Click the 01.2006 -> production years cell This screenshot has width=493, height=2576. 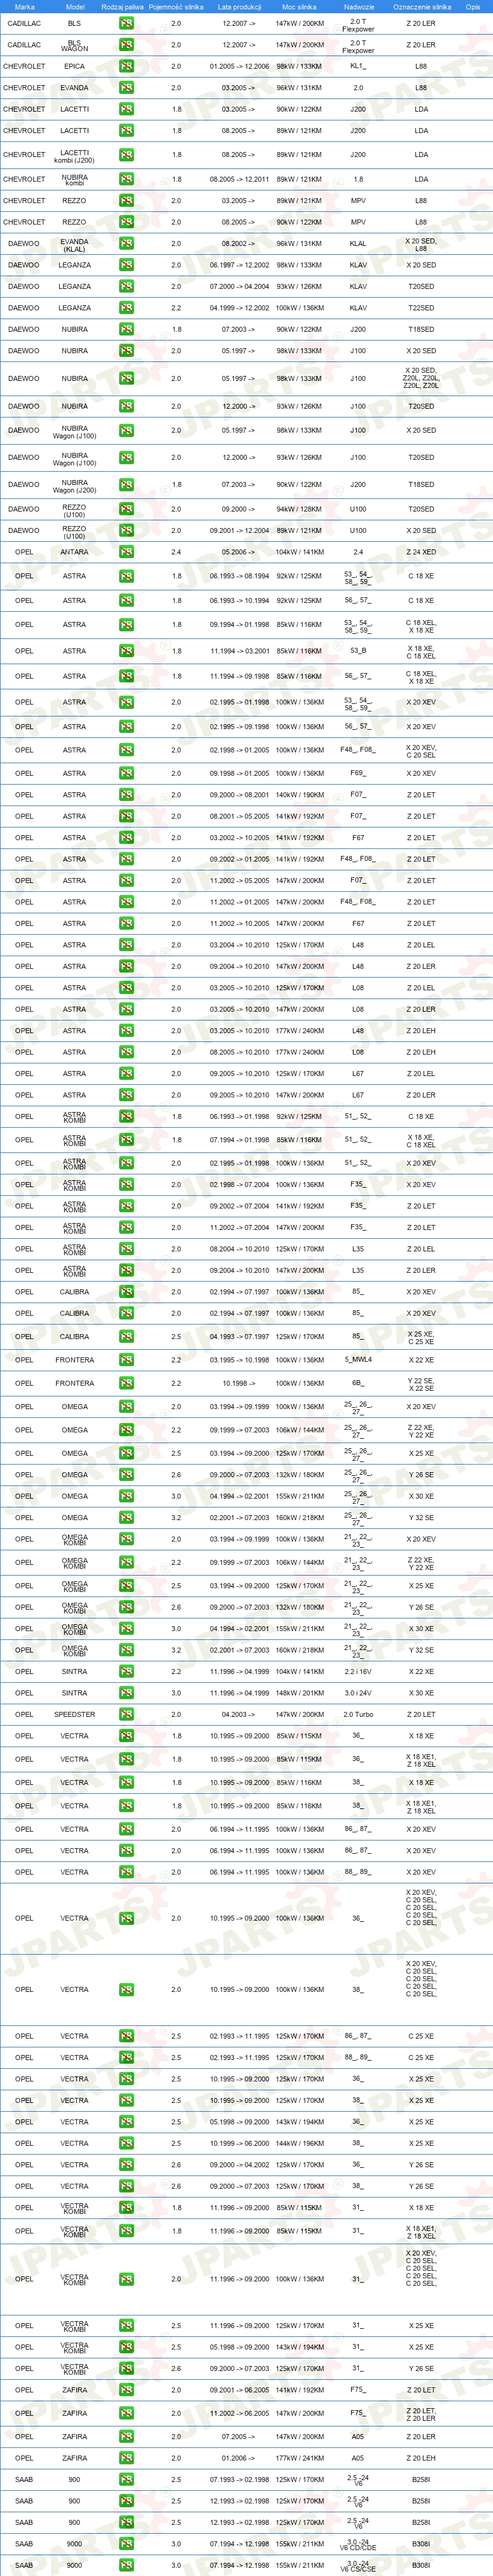pyautogui.click(x=239, y=2458)
